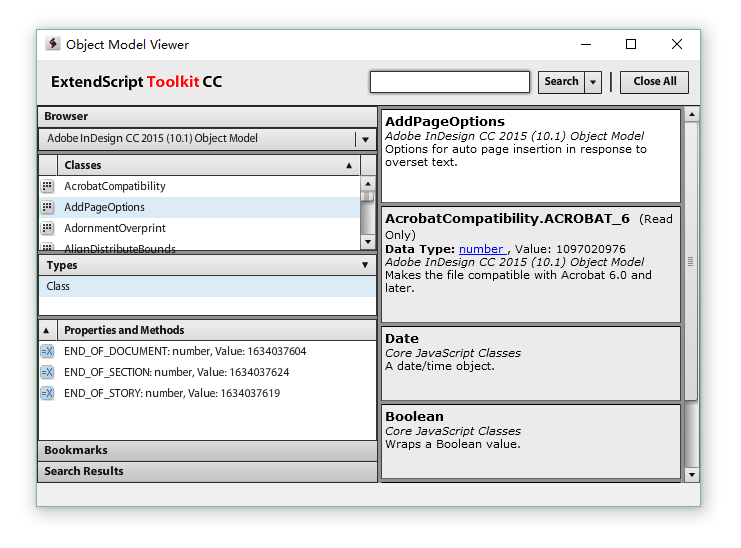741x548 pixels.
Task: Click the AcrobatCompatibility class icon
Action: [x=47, y=186]
